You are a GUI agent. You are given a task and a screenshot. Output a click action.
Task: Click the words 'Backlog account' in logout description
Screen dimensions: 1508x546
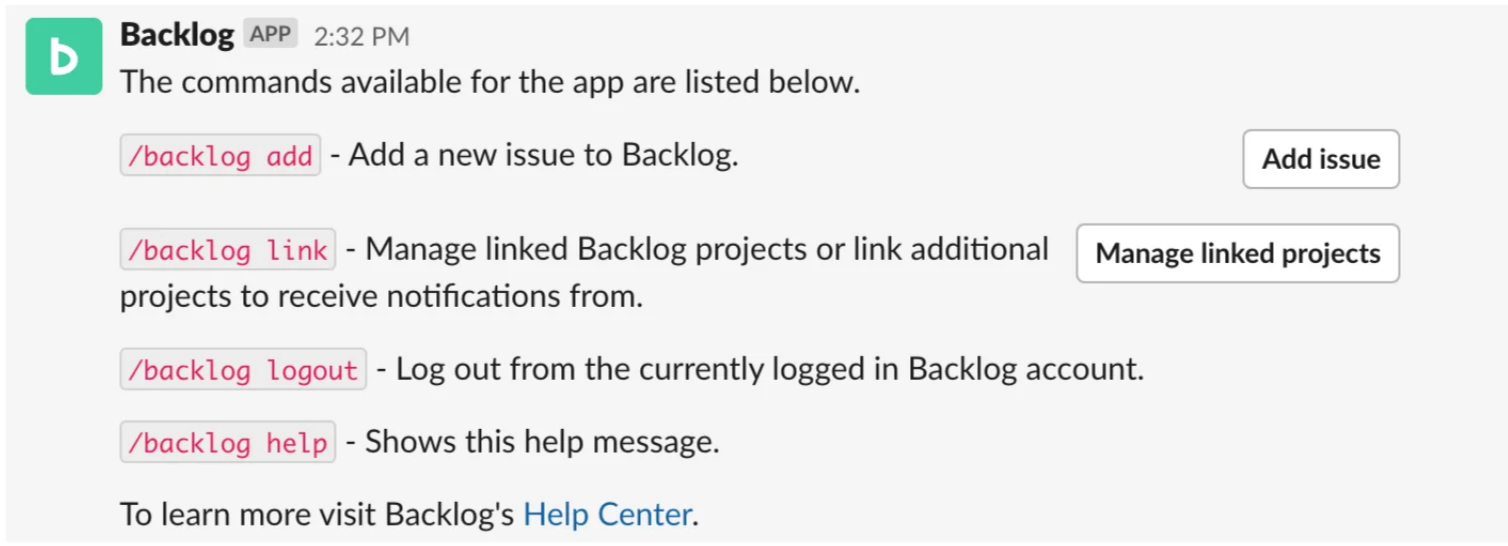point(1024,369)
